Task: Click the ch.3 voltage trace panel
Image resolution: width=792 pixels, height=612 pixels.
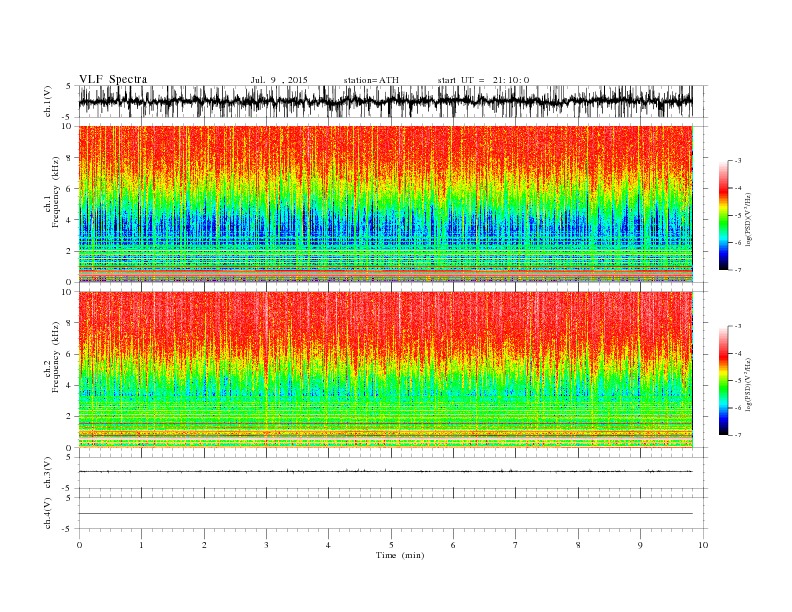Action: 392,473
